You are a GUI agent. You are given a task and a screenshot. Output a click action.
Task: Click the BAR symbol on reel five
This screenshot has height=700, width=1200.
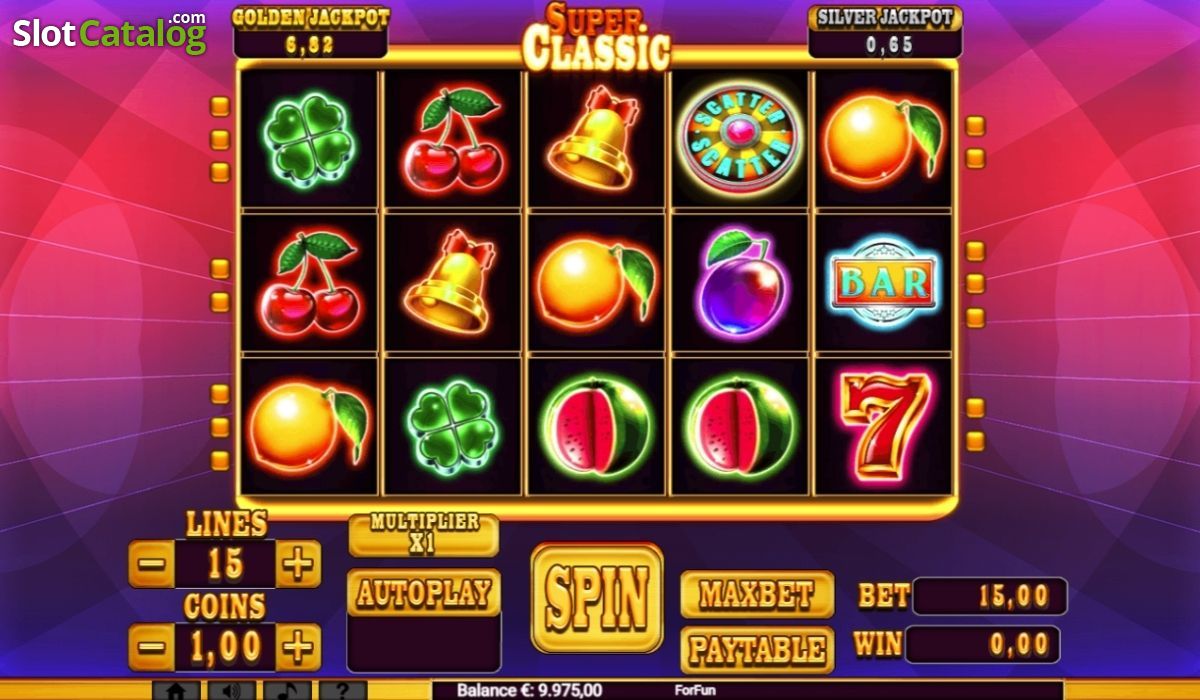(x=884, y=283)
